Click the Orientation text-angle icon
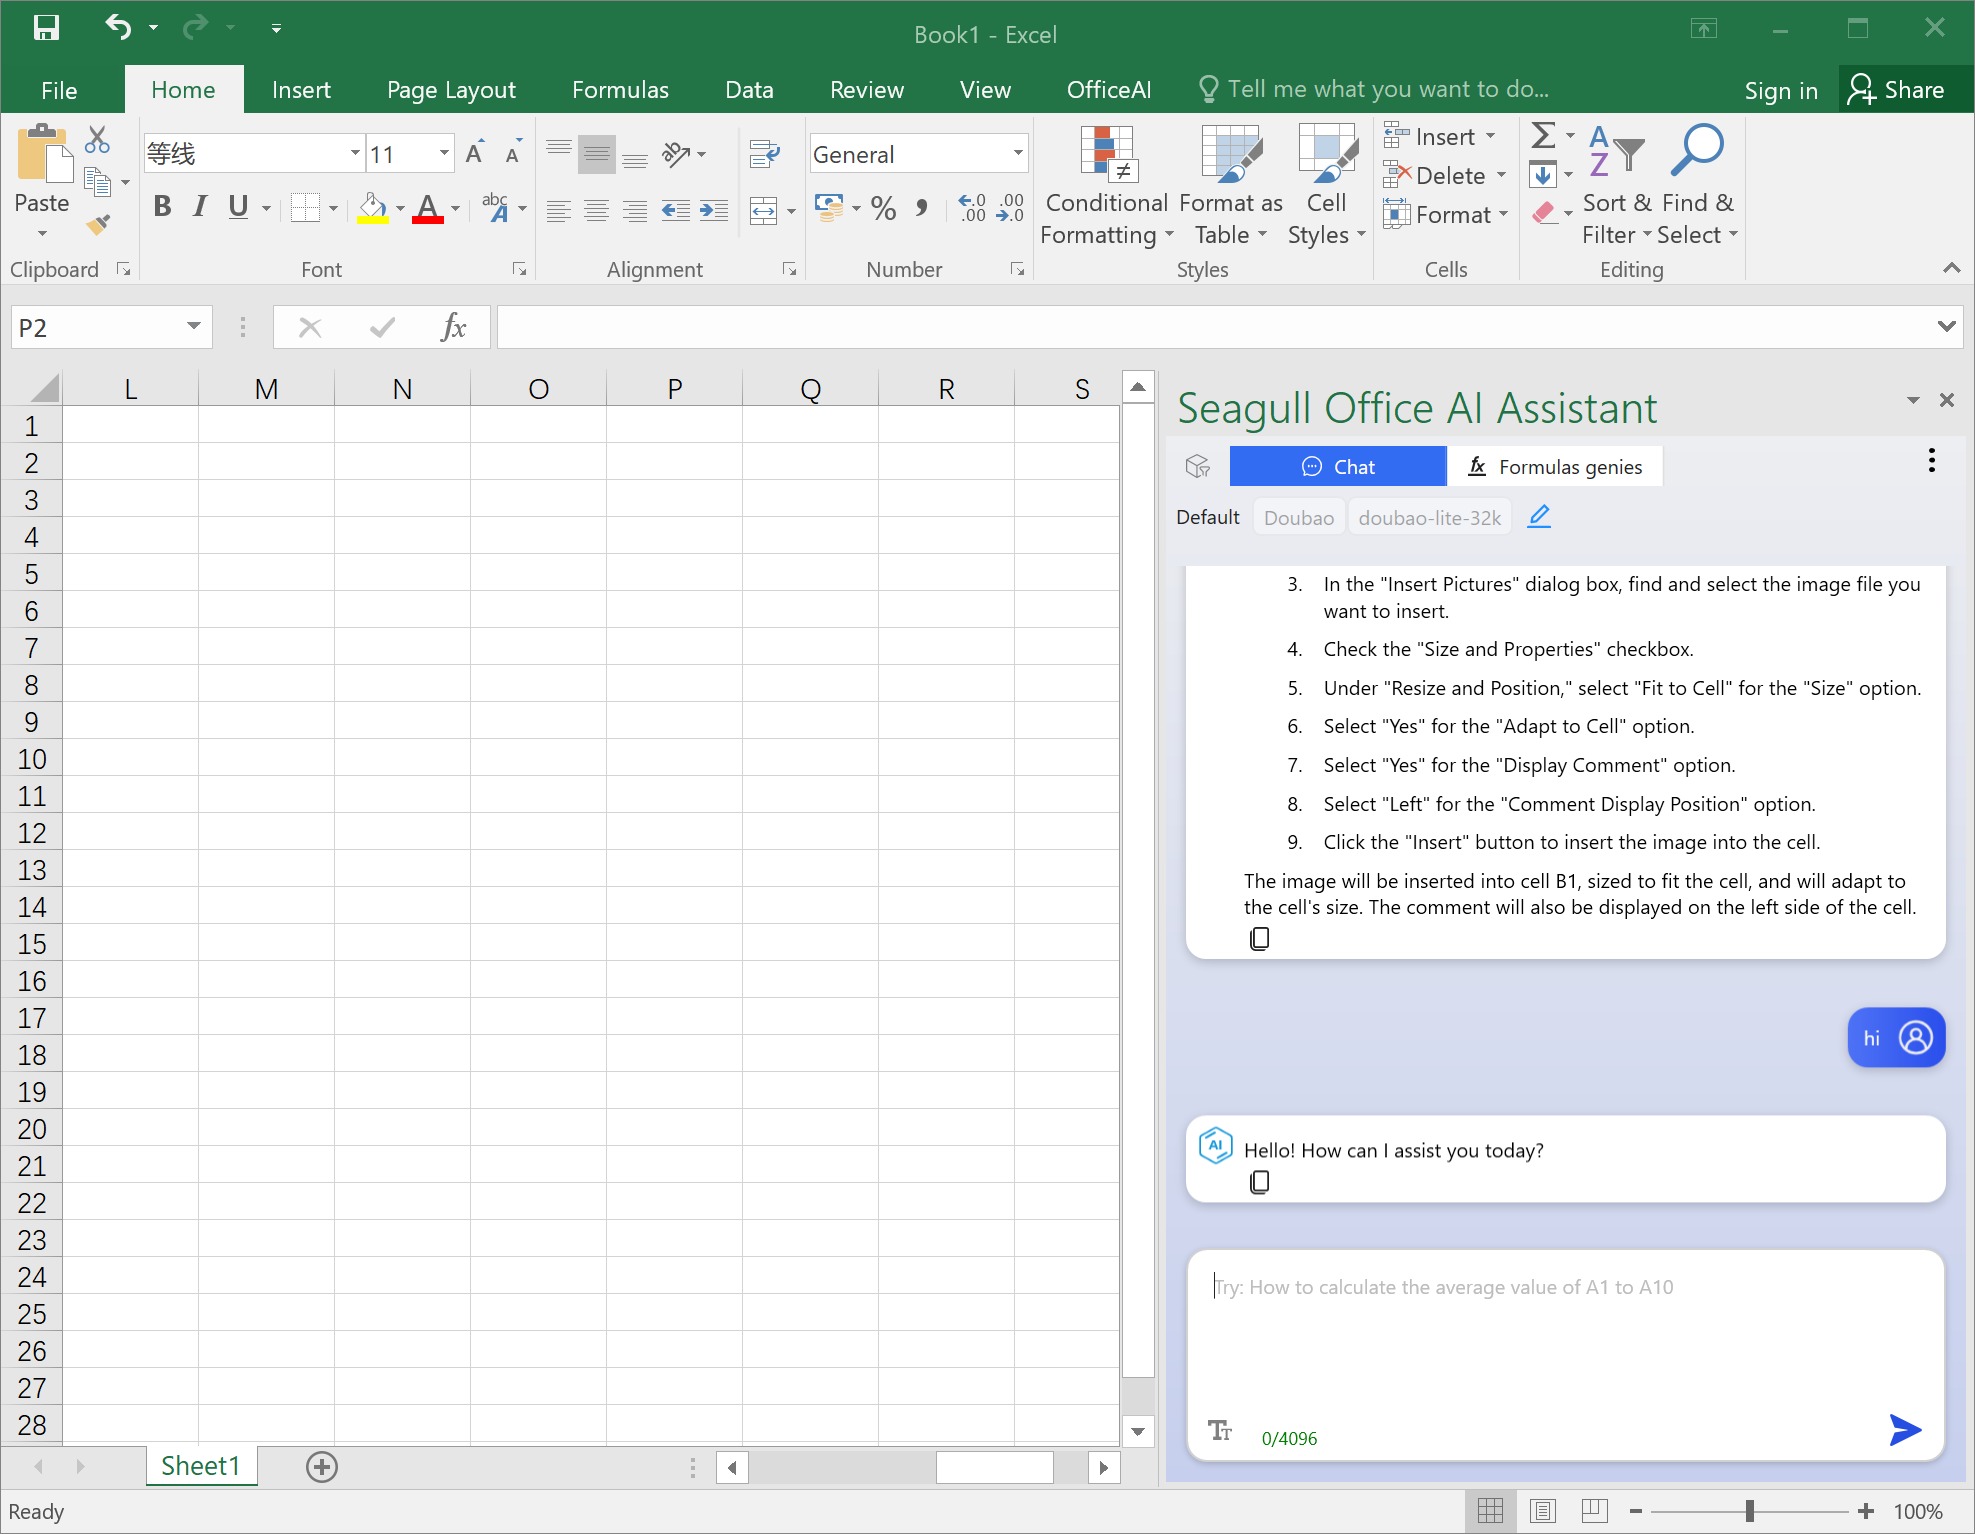The height and width of the screenshot is (1534, 1975). tap(677, 154)
